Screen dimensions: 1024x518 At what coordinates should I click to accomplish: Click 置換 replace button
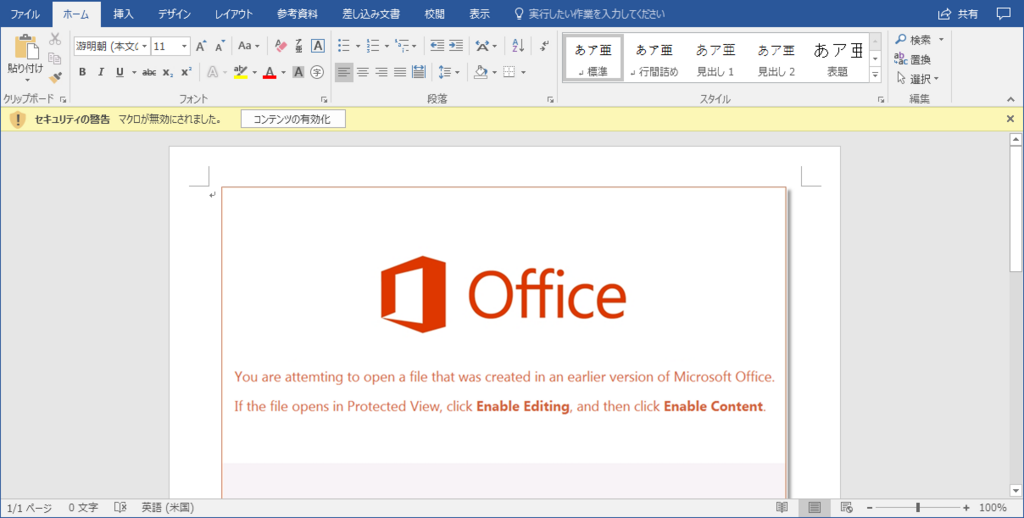coord(912,59)
